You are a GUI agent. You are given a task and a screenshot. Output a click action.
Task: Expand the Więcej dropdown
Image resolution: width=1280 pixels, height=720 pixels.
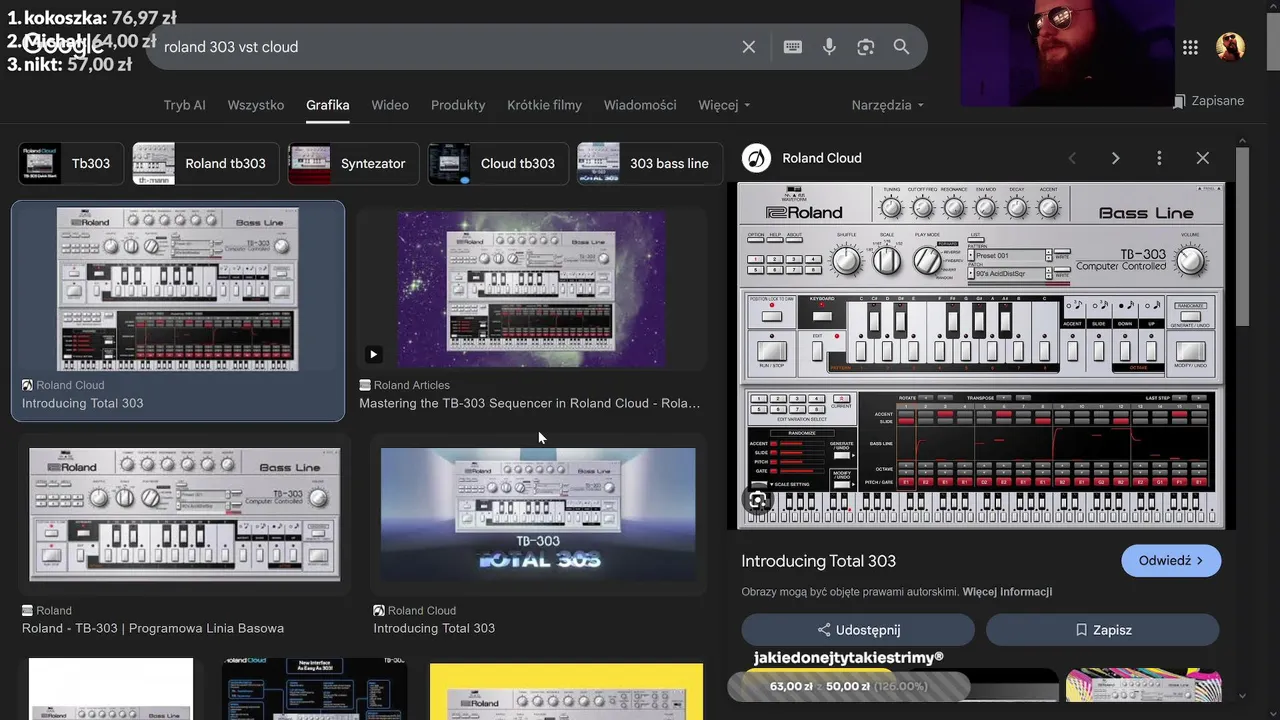point(724,105)
